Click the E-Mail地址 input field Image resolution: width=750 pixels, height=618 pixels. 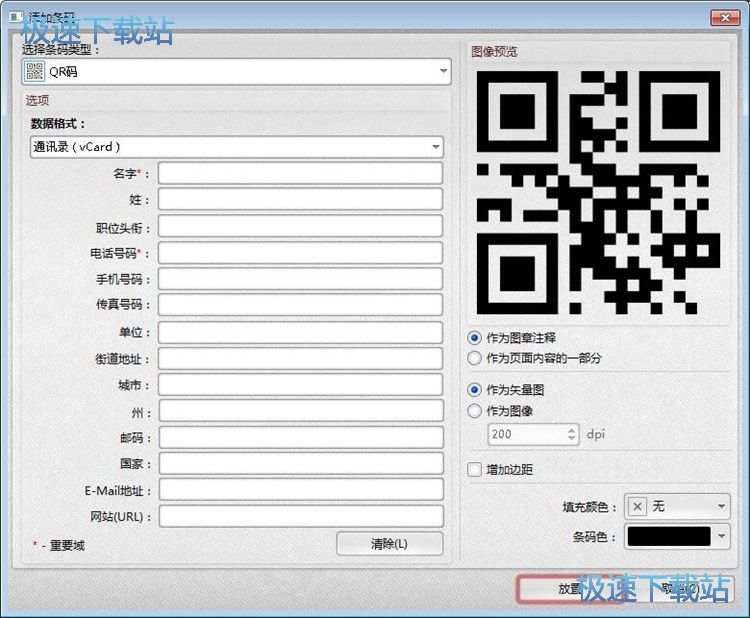click(301, 490)
